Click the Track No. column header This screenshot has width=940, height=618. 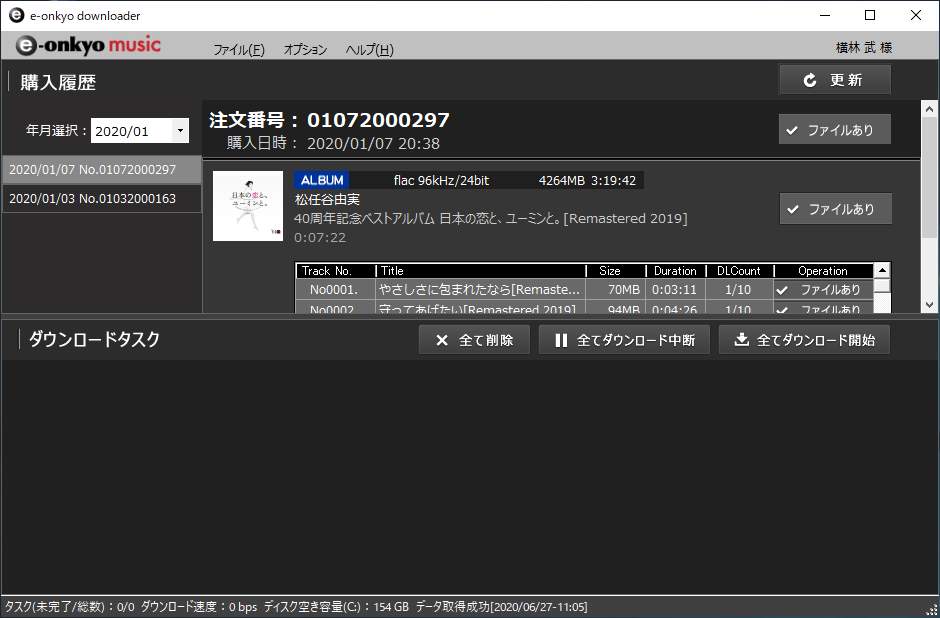tap(336, 271)
